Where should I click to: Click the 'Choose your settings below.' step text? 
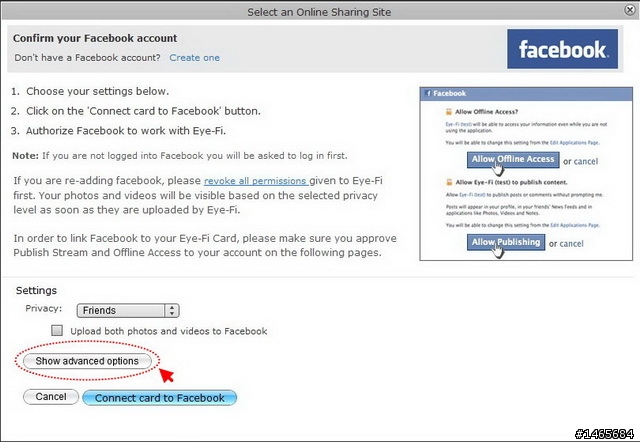click(x=98, y=91)
